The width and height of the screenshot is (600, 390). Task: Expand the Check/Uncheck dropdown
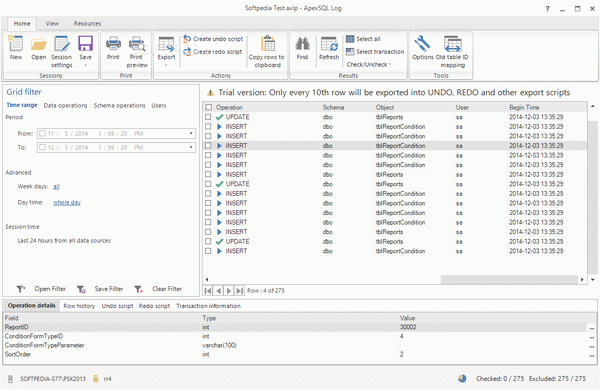(369, 64)
